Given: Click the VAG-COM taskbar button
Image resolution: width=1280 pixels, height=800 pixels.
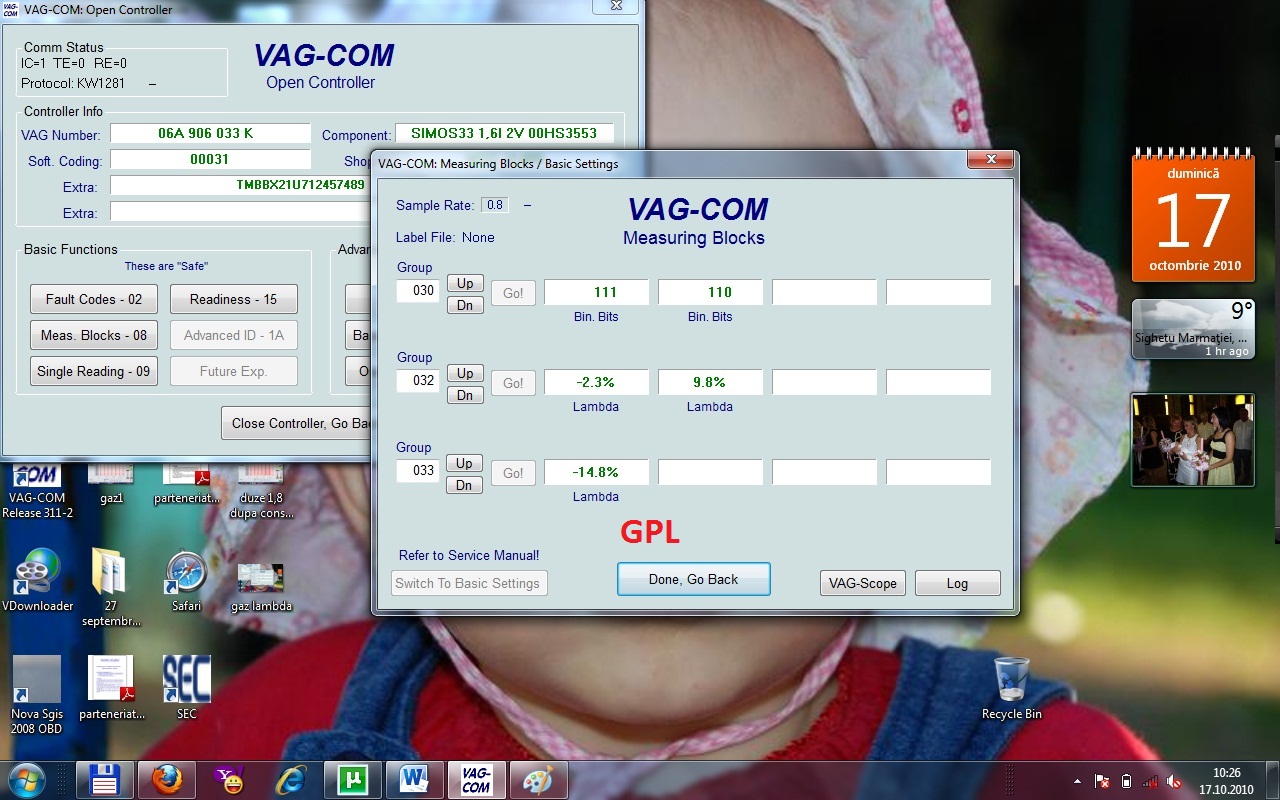Looking at the screenshot, I should (x=477, y=779).
